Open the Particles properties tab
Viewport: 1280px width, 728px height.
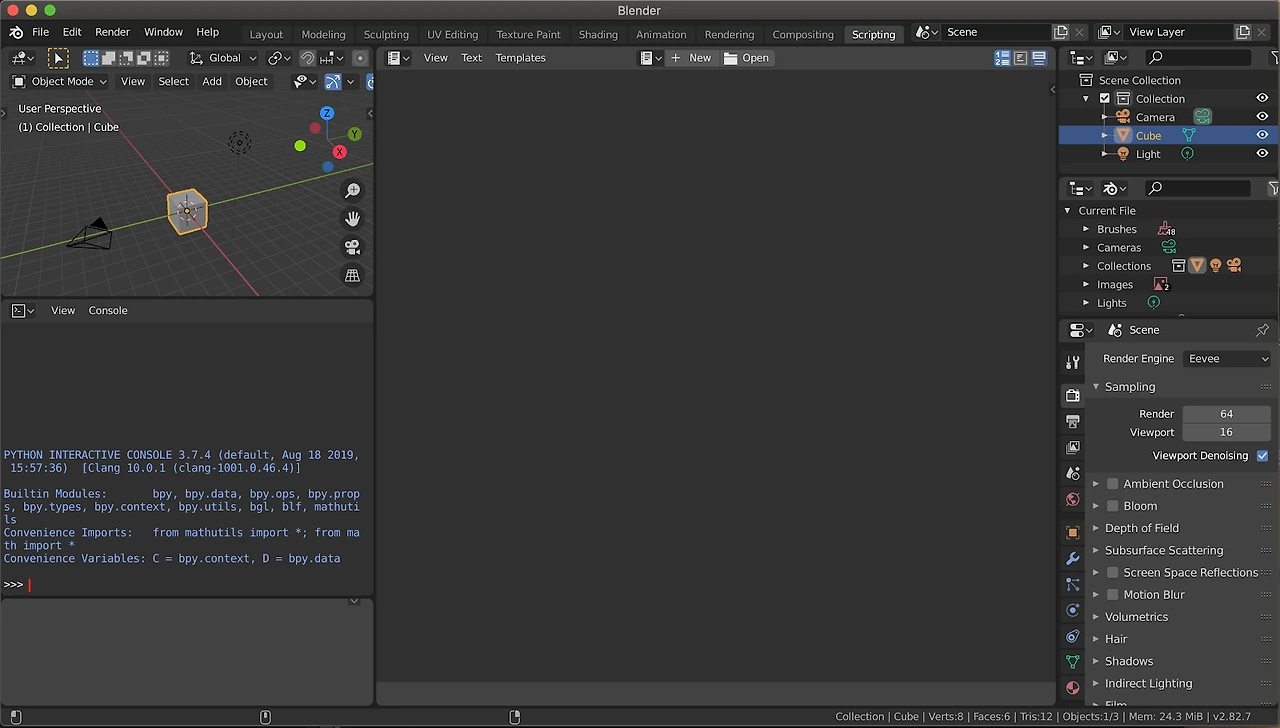pyautogui.click(x=1073, y=584)
